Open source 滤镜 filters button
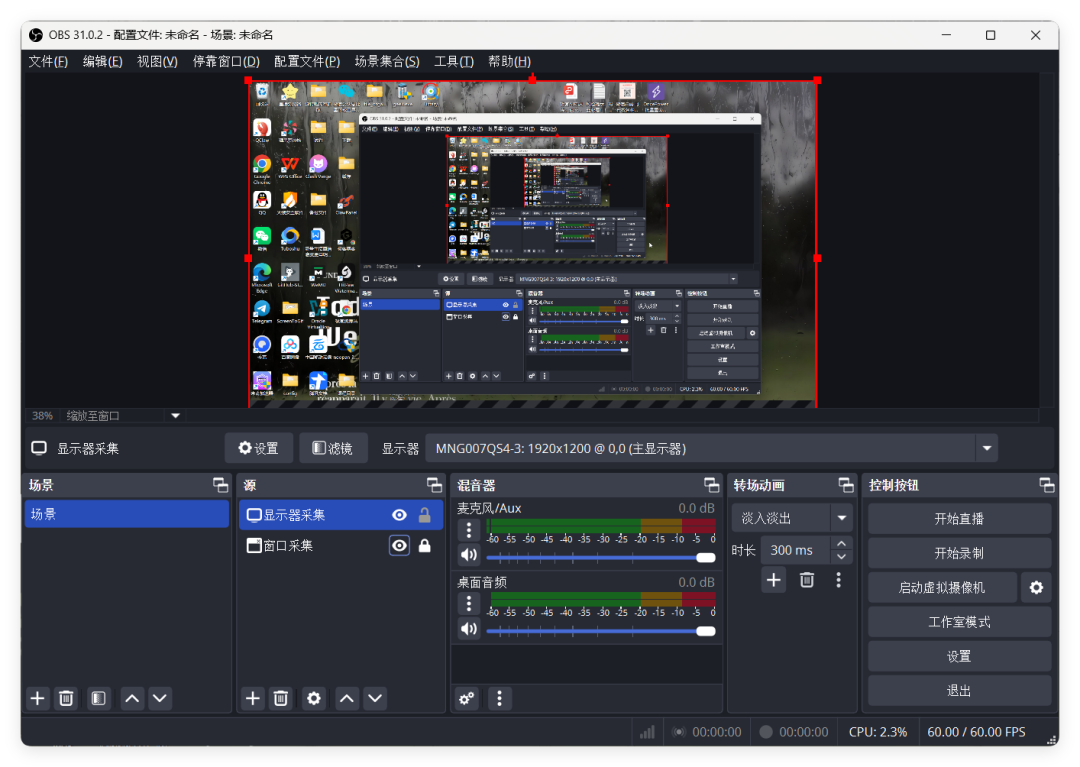 click(333, 448)
